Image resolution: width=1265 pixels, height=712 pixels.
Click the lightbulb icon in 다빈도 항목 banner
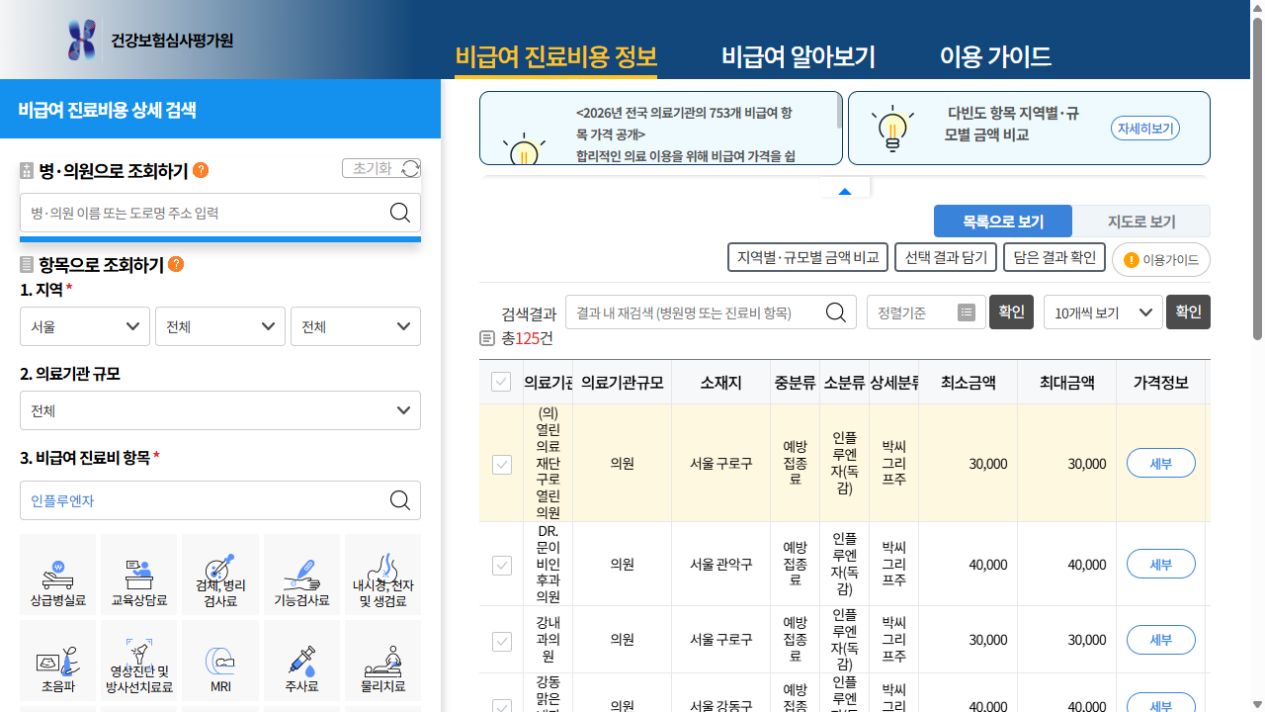pyautogui.click(x=892, y=129)
